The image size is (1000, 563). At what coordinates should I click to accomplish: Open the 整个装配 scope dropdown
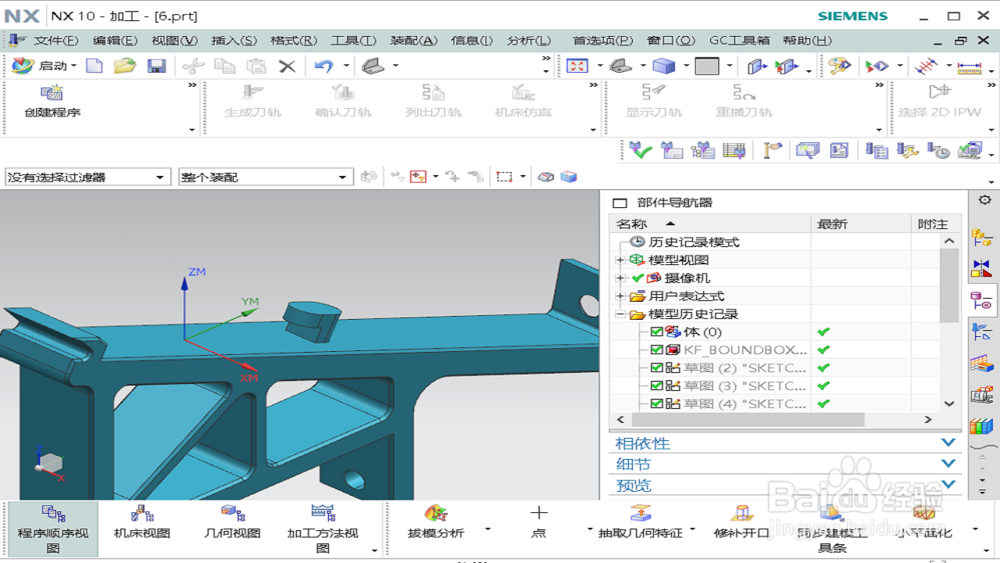(265, 177)
